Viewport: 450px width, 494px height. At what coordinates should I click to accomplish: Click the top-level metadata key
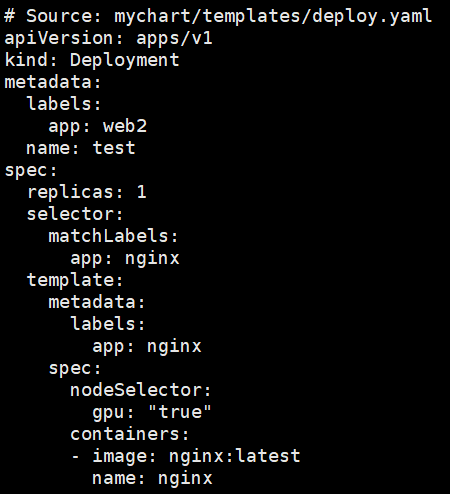click(53, 82)
